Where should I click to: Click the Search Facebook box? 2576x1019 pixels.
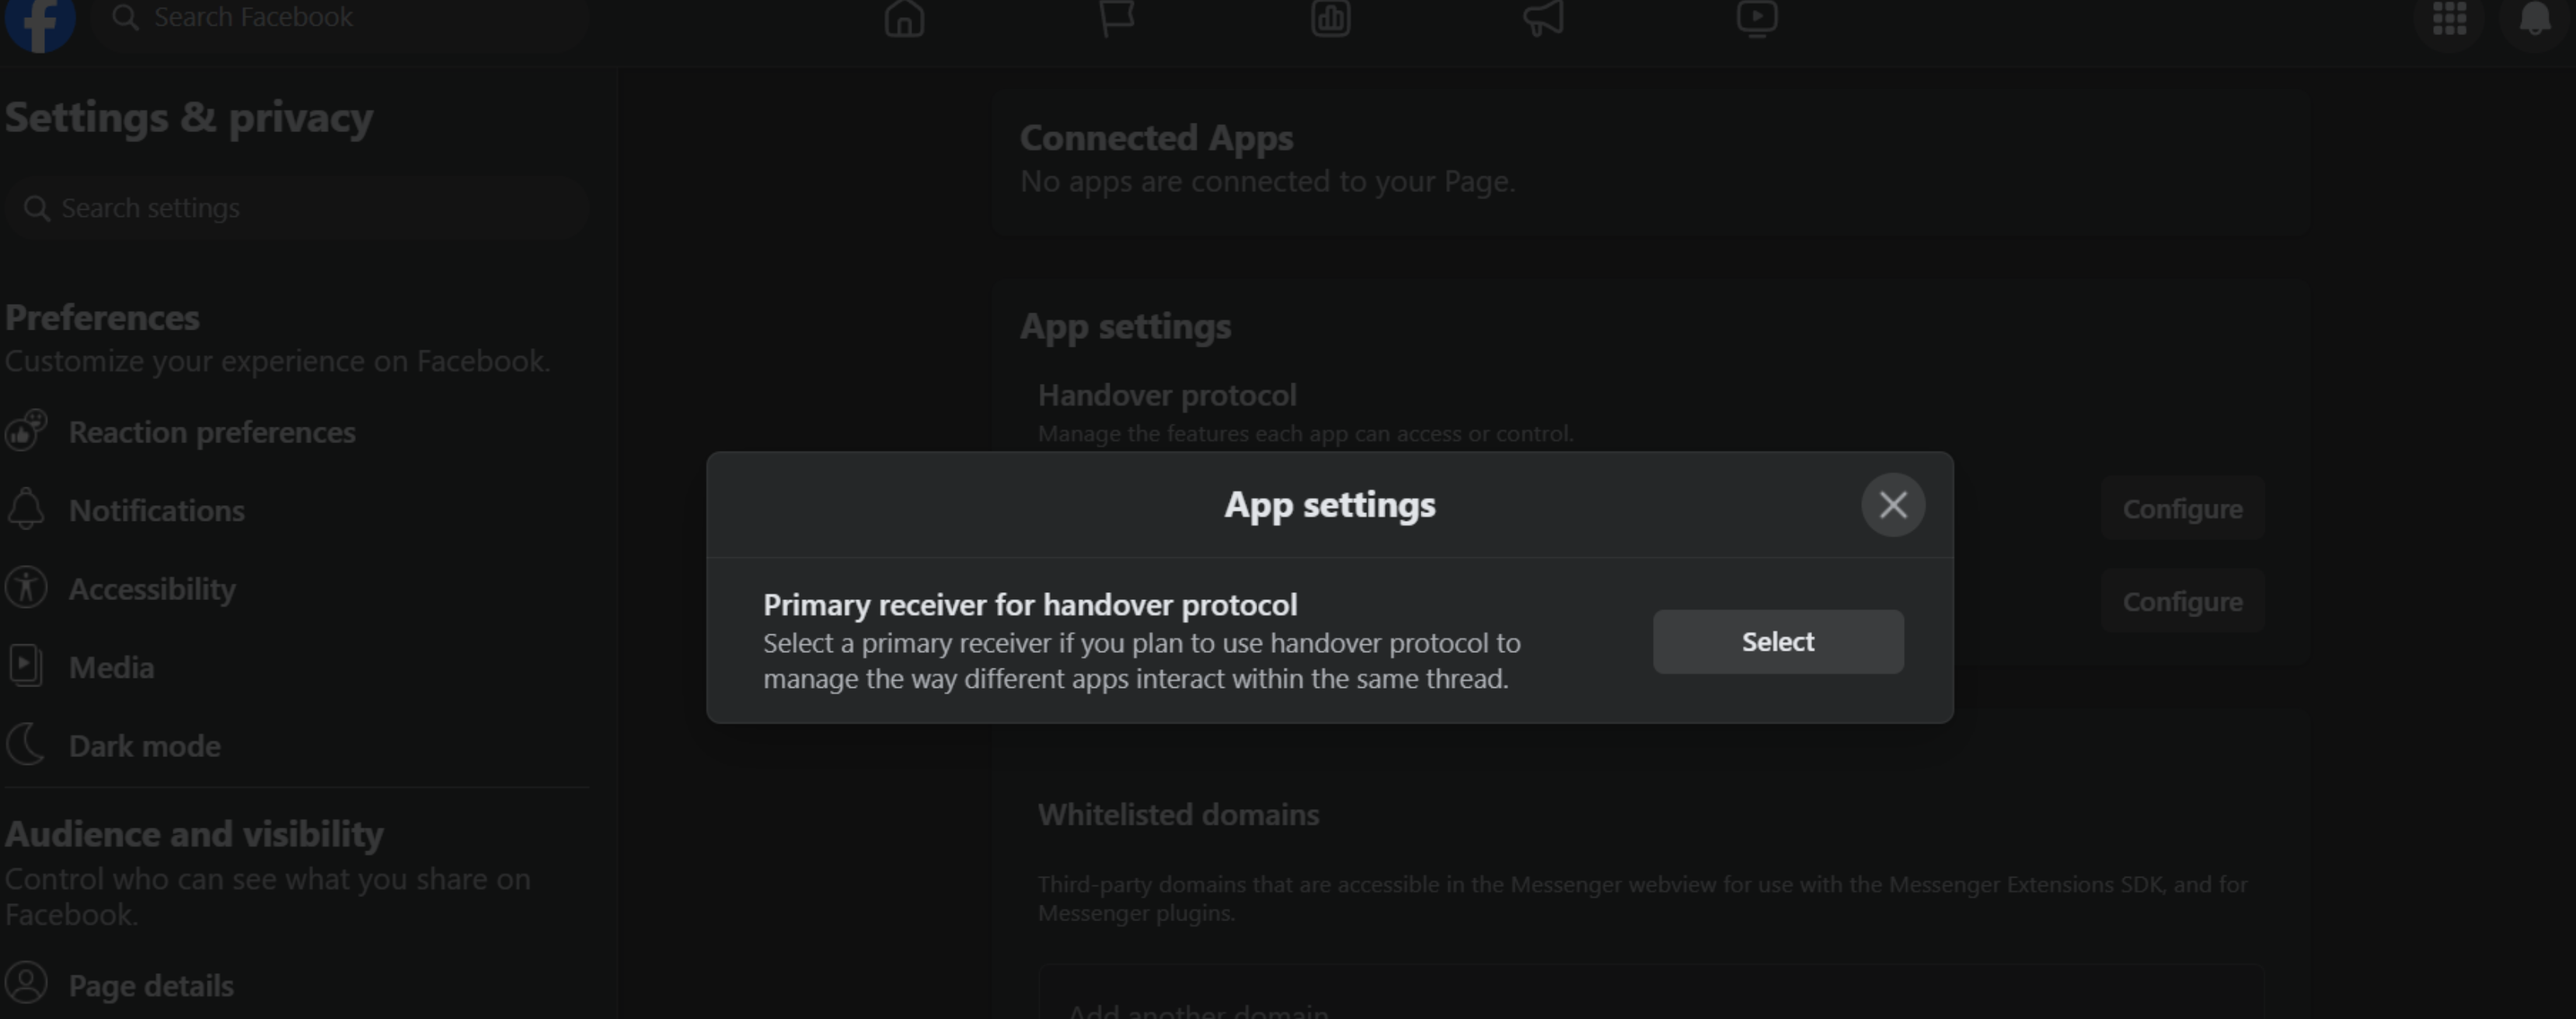pyautogui.click(x=340, y=18)
